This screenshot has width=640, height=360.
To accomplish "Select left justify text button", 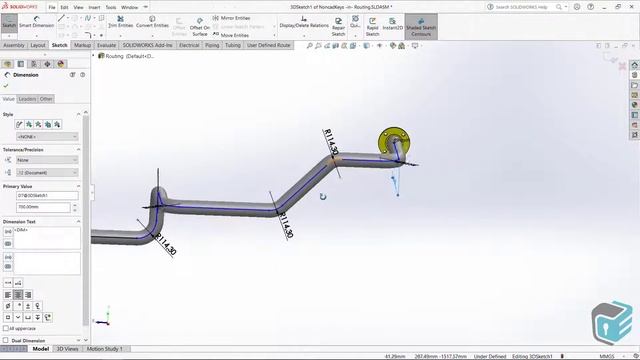I will tap(8, 295).
